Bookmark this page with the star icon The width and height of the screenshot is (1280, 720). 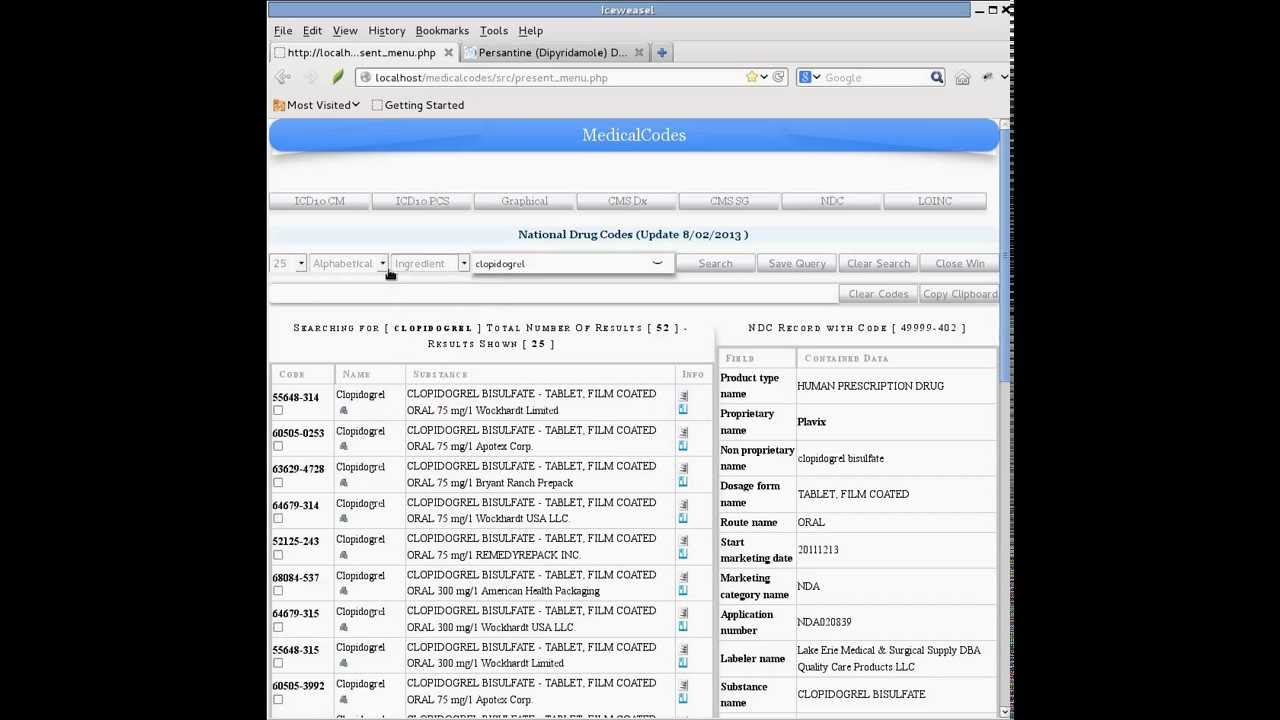coord(751,77)
